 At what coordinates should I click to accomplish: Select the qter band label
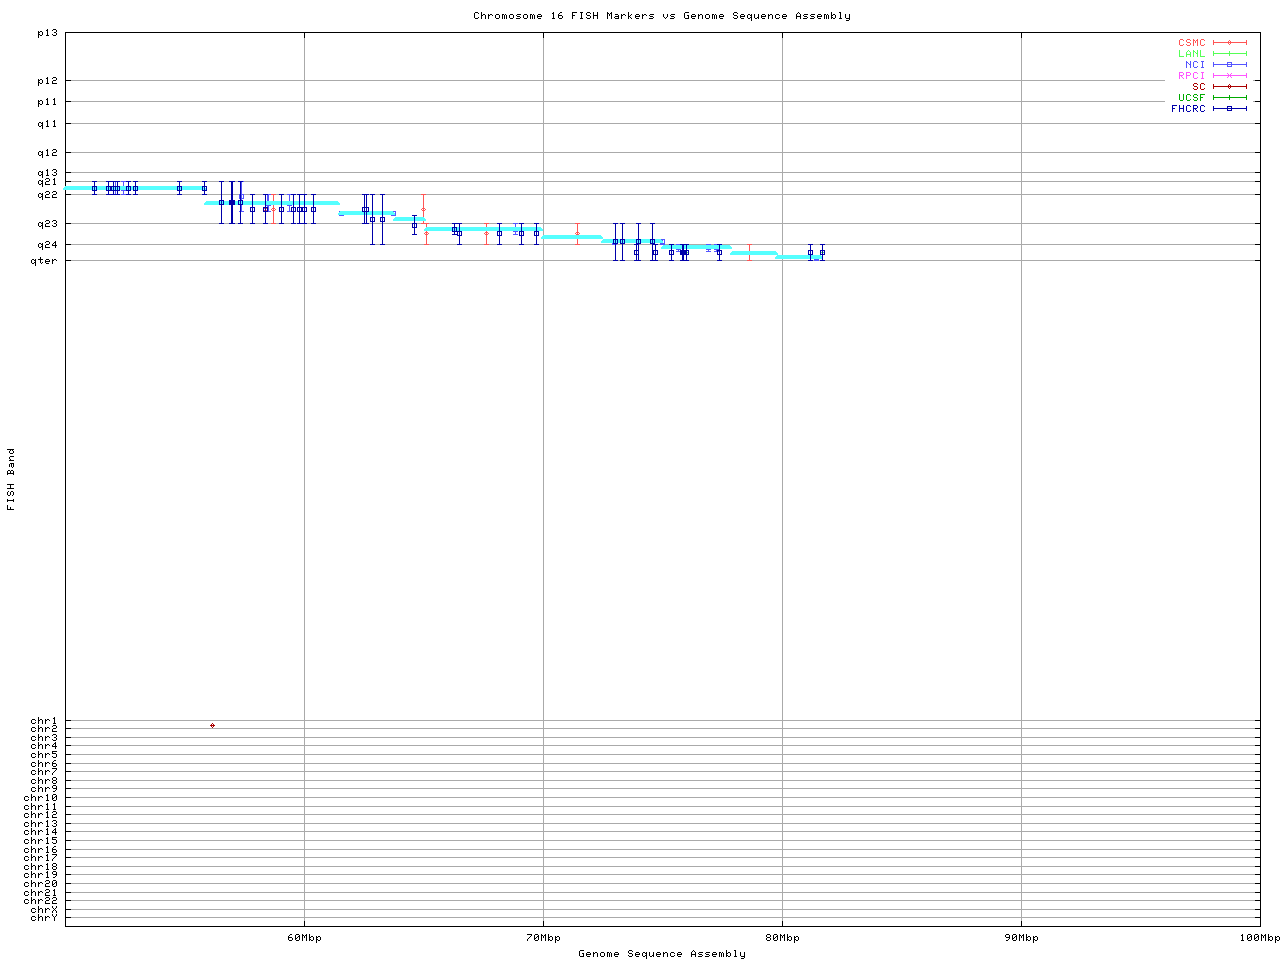point(45,261)
